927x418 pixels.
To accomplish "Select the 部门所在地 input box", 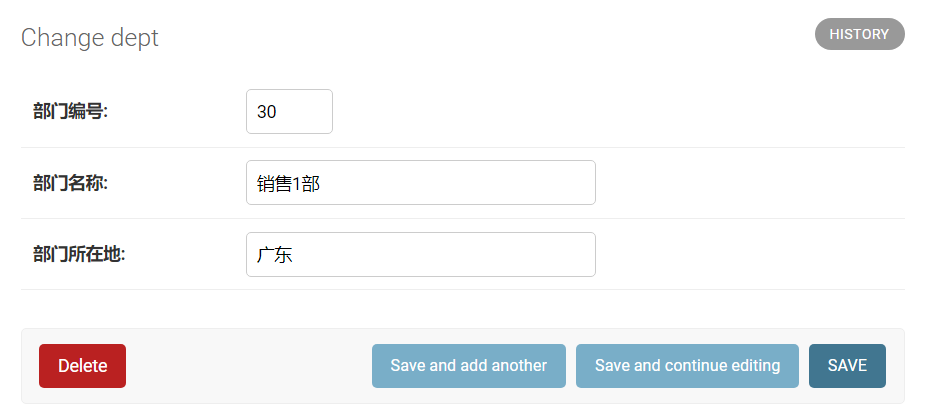I will coord(420,255).
